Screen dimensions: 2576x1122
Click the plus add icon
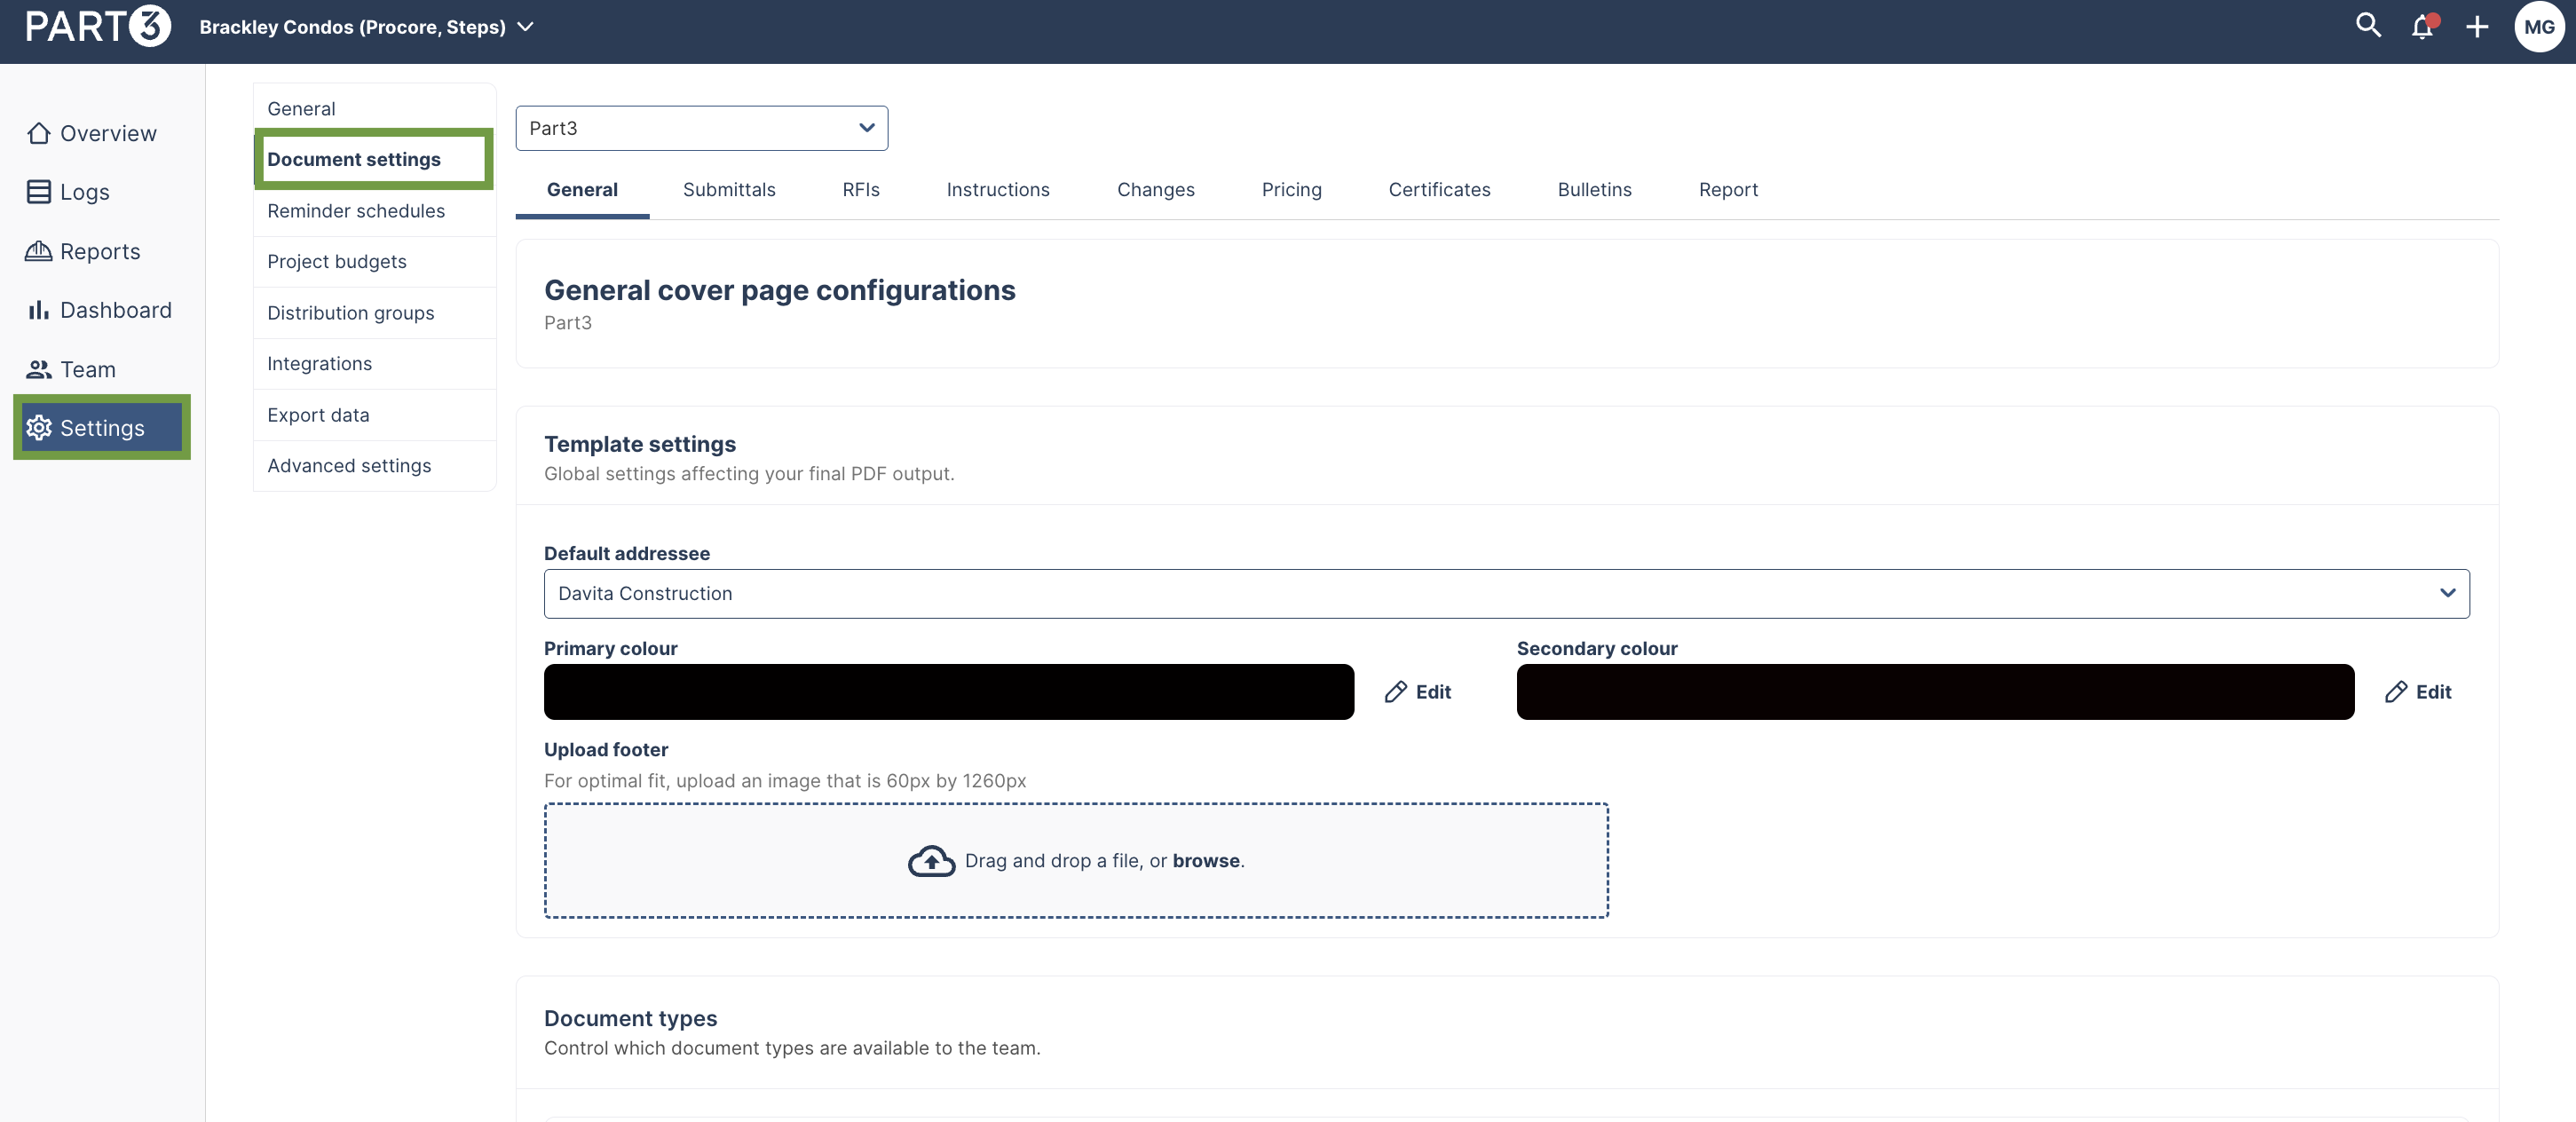[x=2476, y=27]
